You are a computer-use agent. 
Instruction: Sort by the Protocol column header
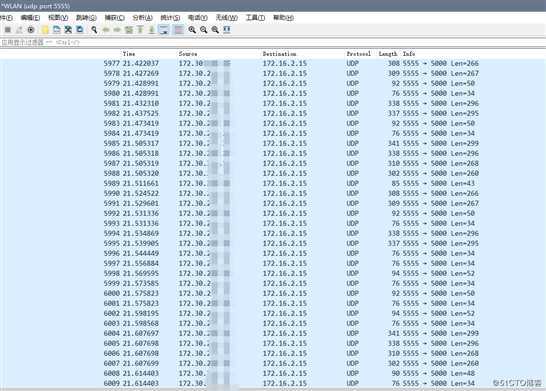(x=358, y=54)
